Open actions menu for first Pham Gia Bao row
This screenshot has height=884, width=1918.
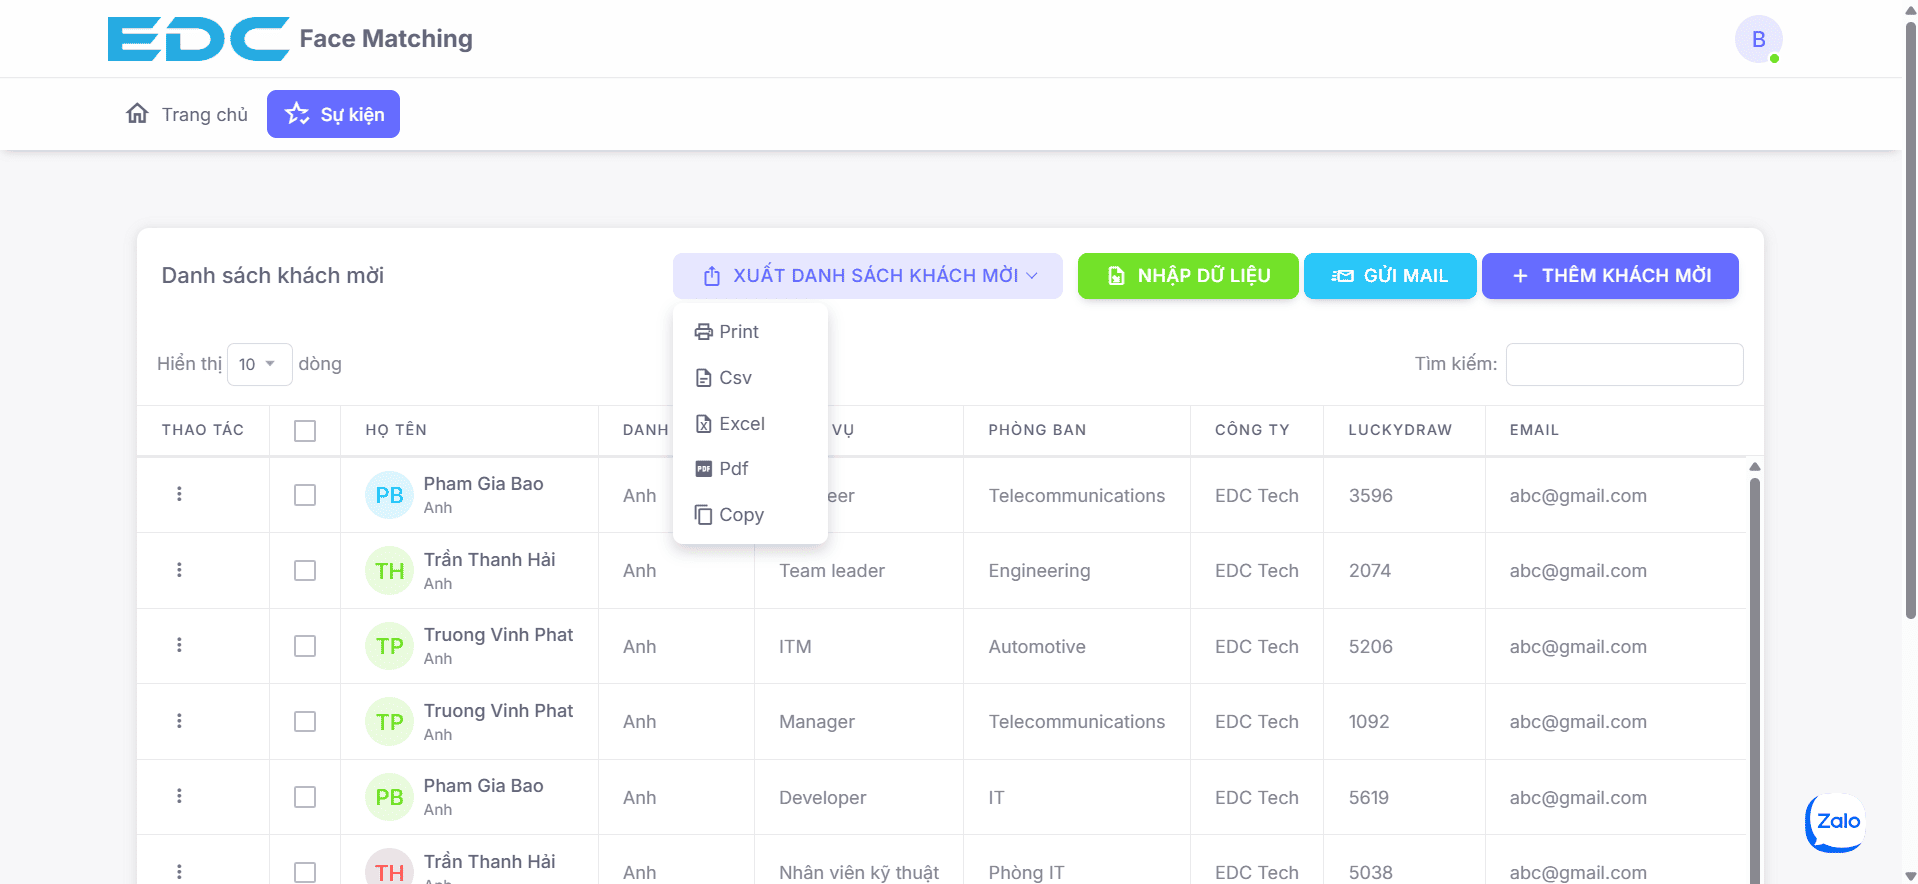click(x=179, y=494)
